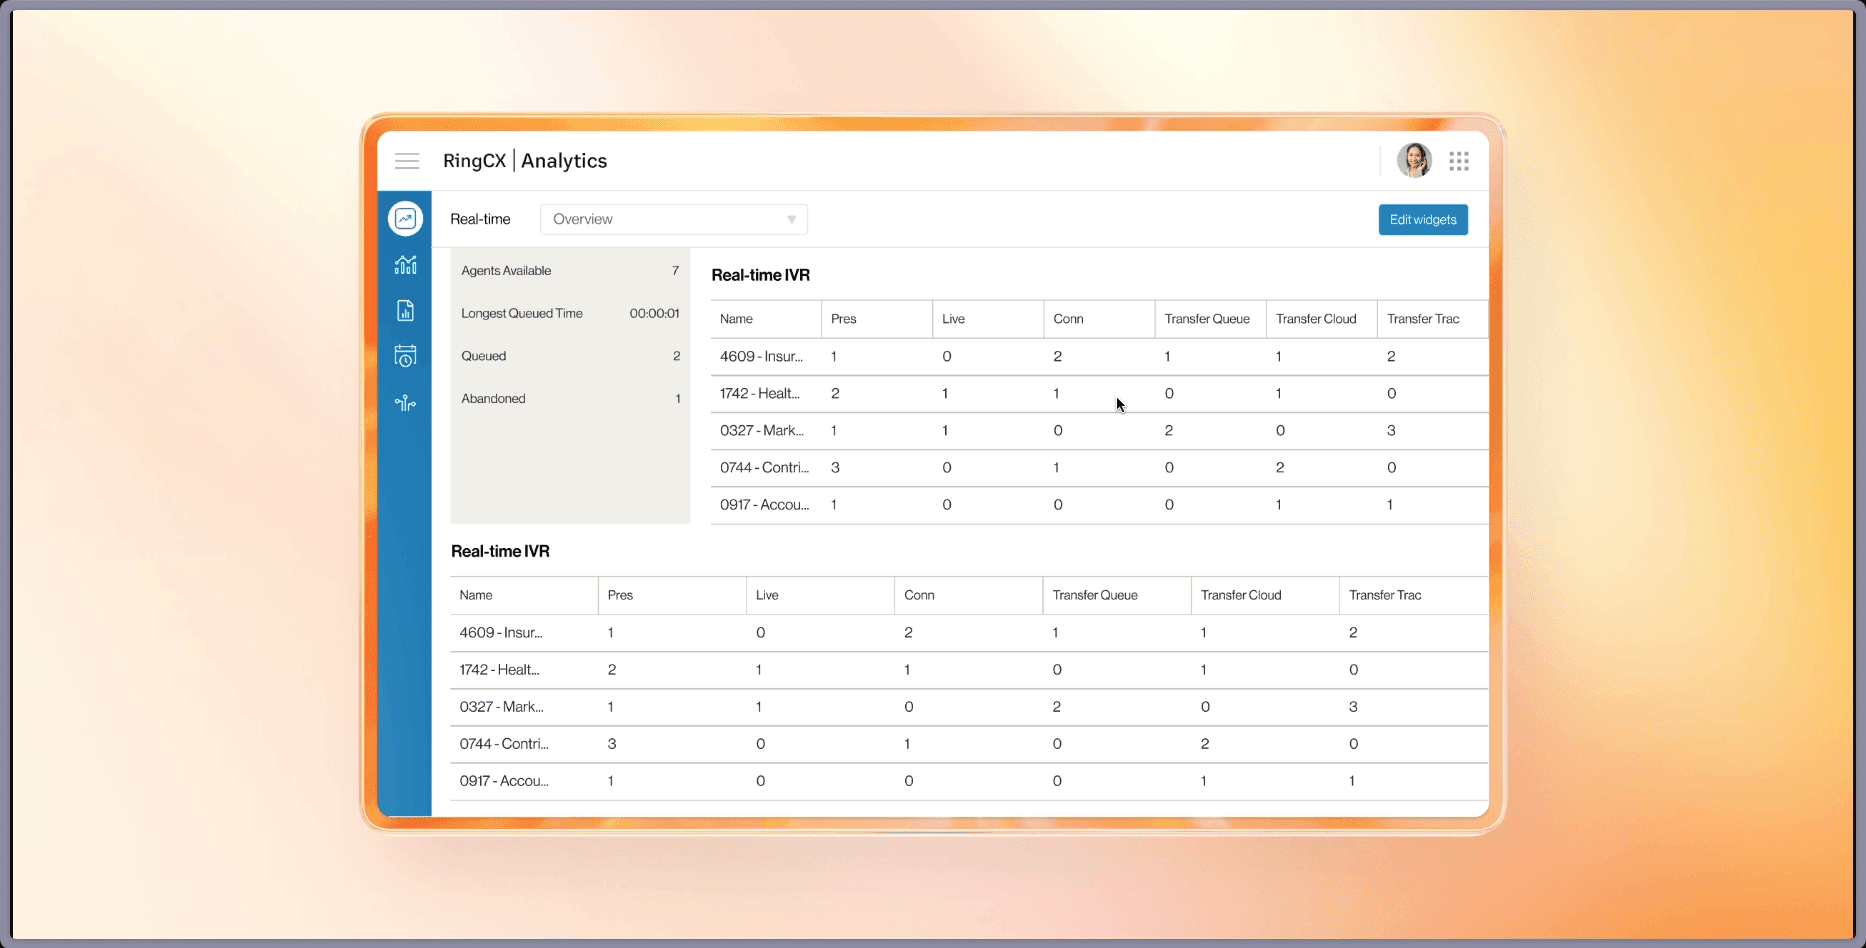Click Conn header in upper IVR table

(1099, 319)
